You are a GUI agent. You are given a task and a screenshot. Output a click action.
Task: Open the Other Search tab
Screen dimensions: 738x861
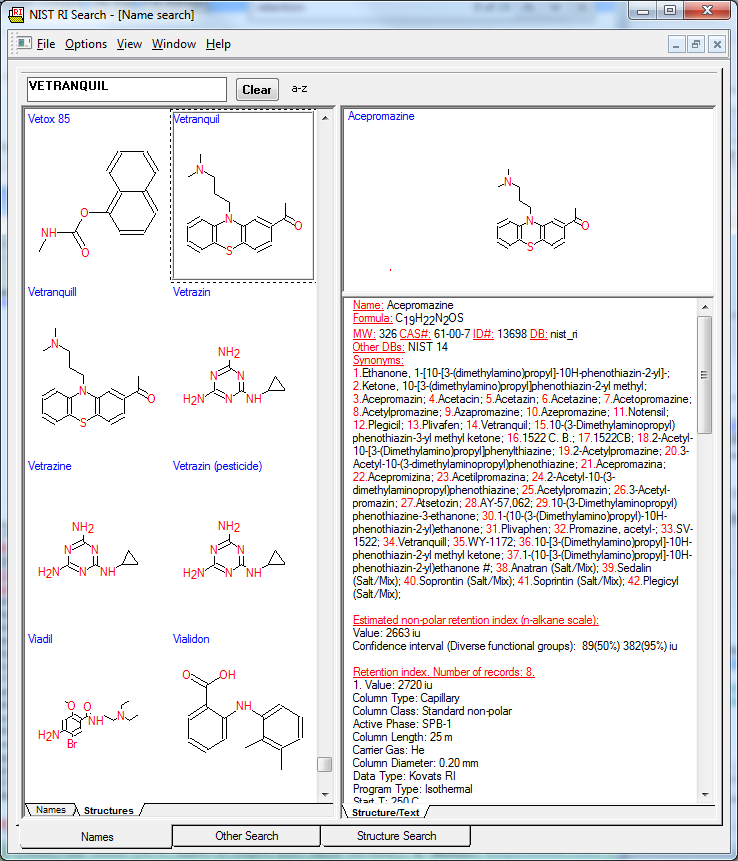click(247, 836)
